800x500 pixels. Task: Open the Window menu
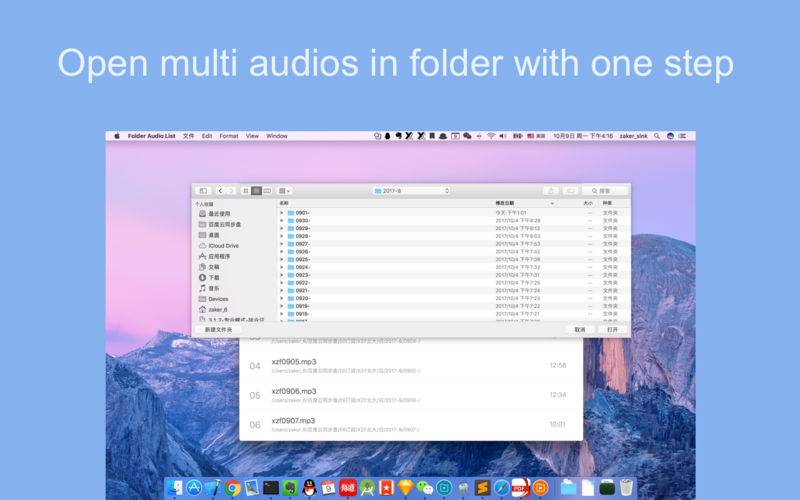[277, 136]
